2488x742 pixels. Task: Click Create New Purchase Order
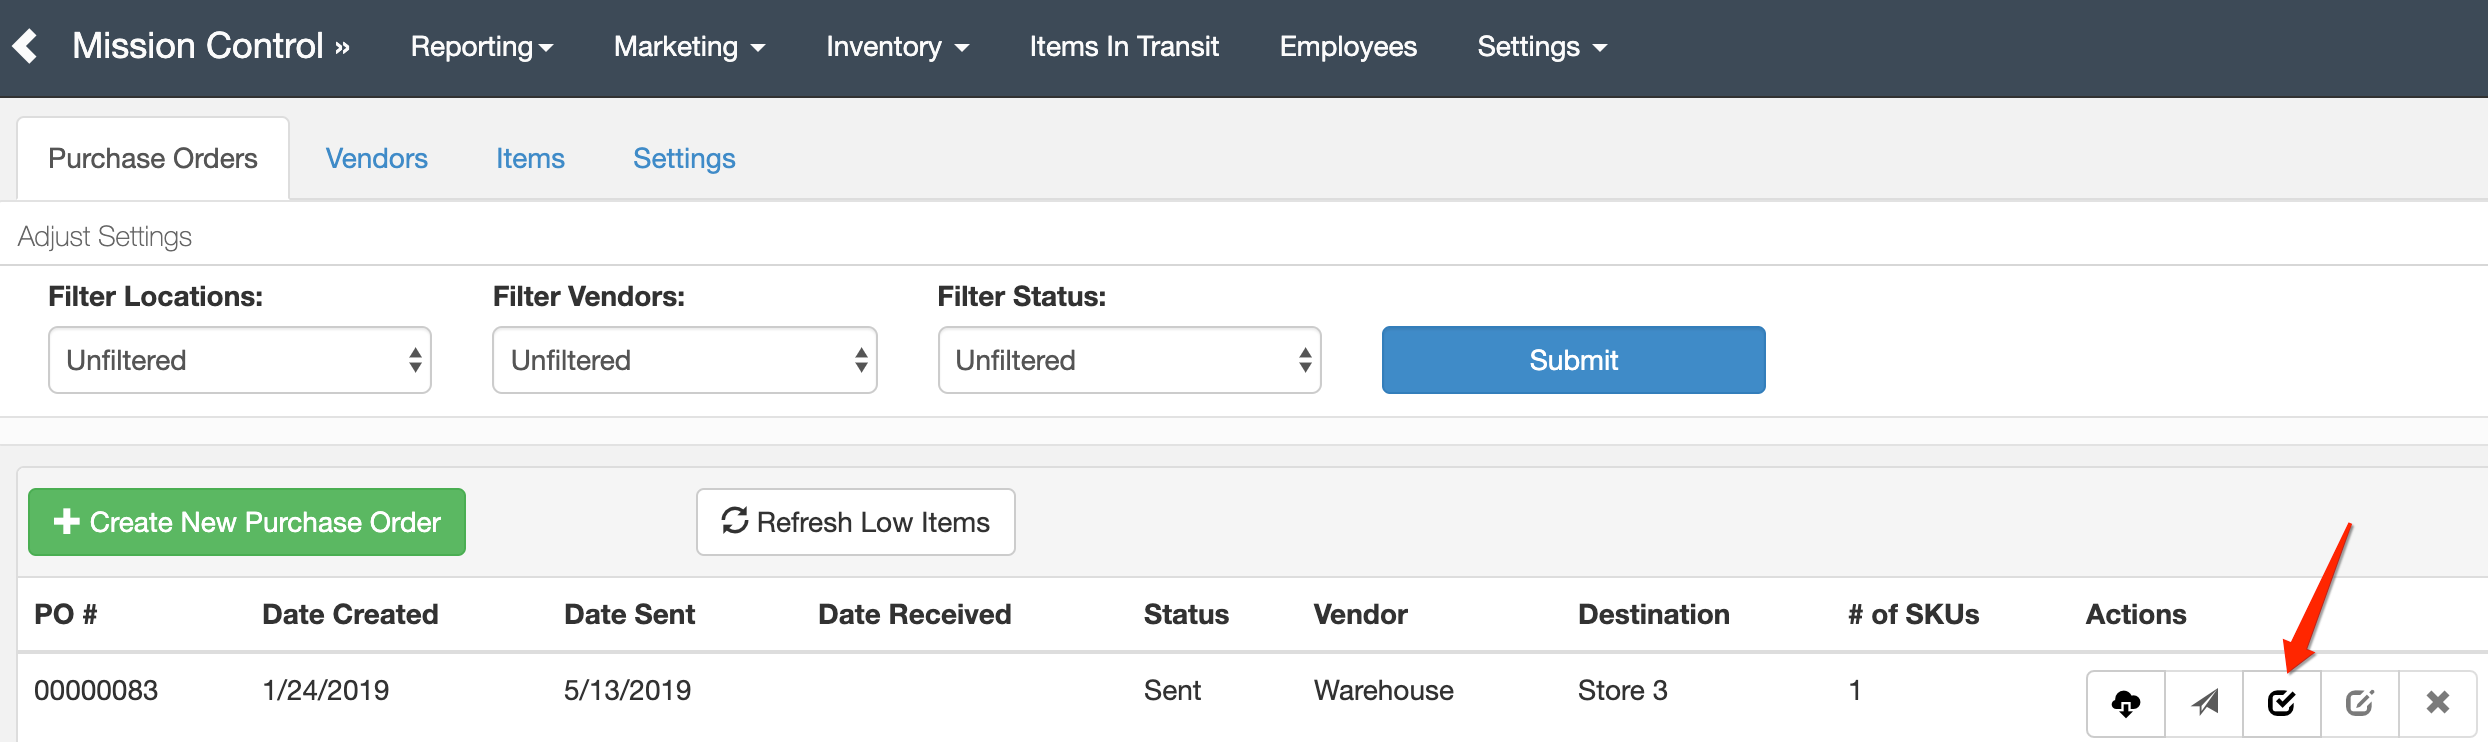(247, 522)
